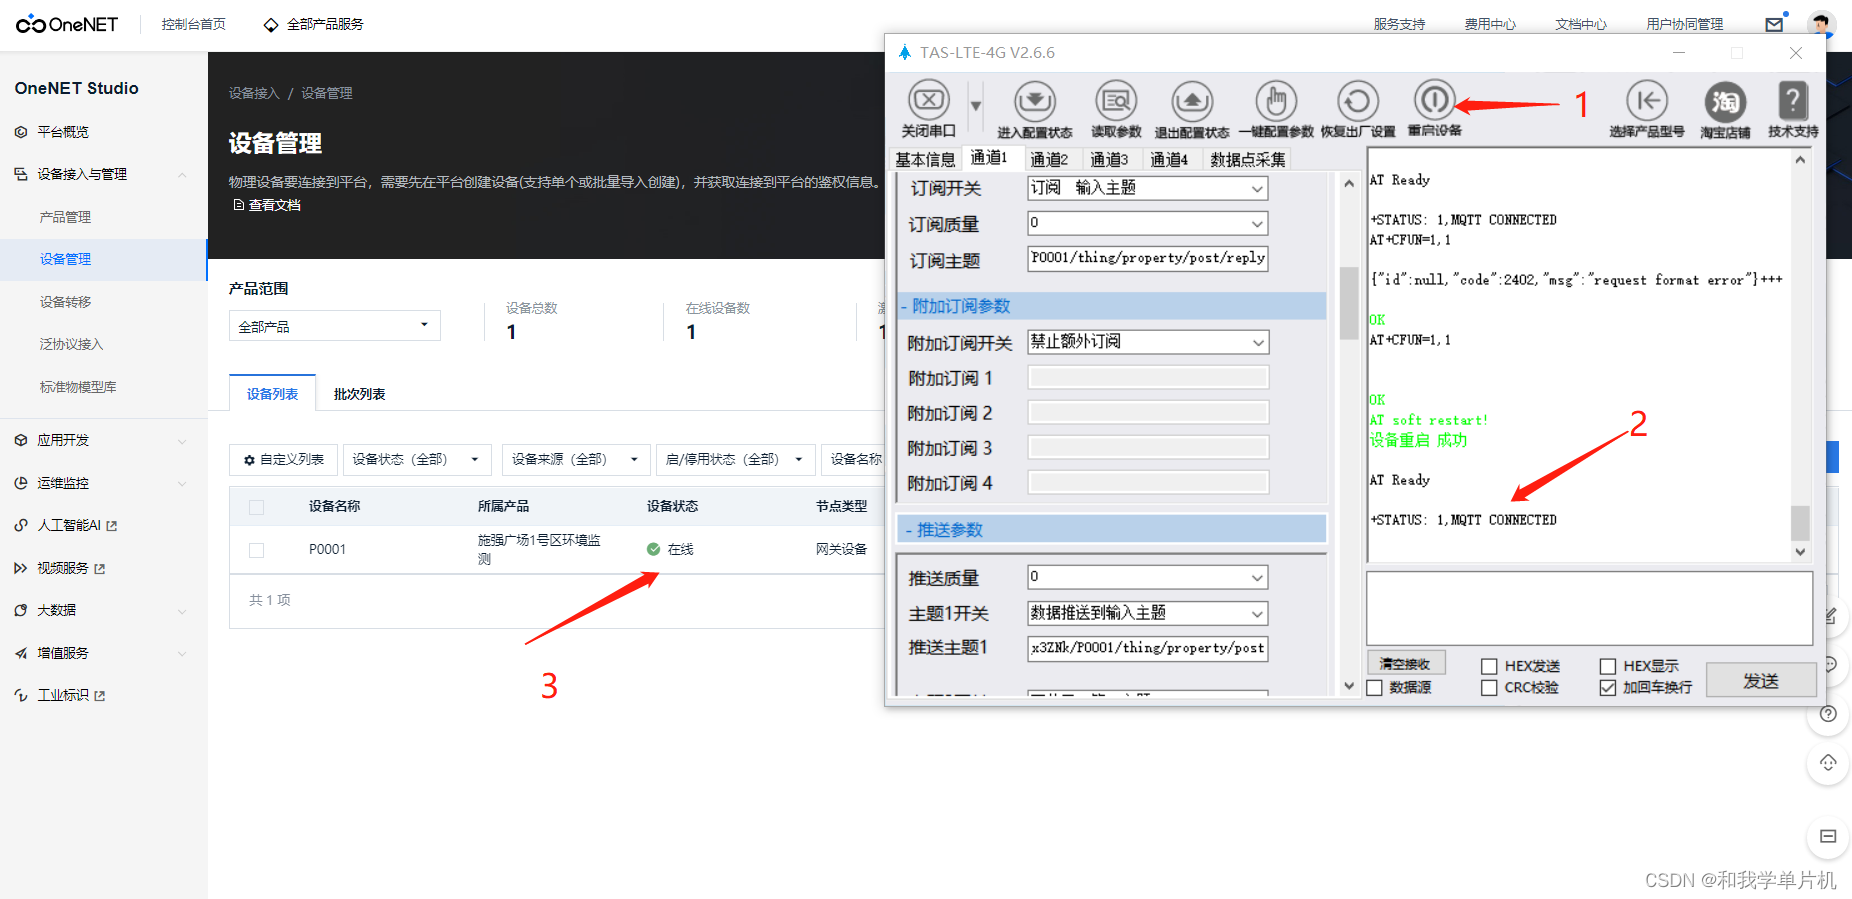Click the serial log scrollbar thumb
The width and height of the screenshot is (1852, 899).
pos(1800,522)
